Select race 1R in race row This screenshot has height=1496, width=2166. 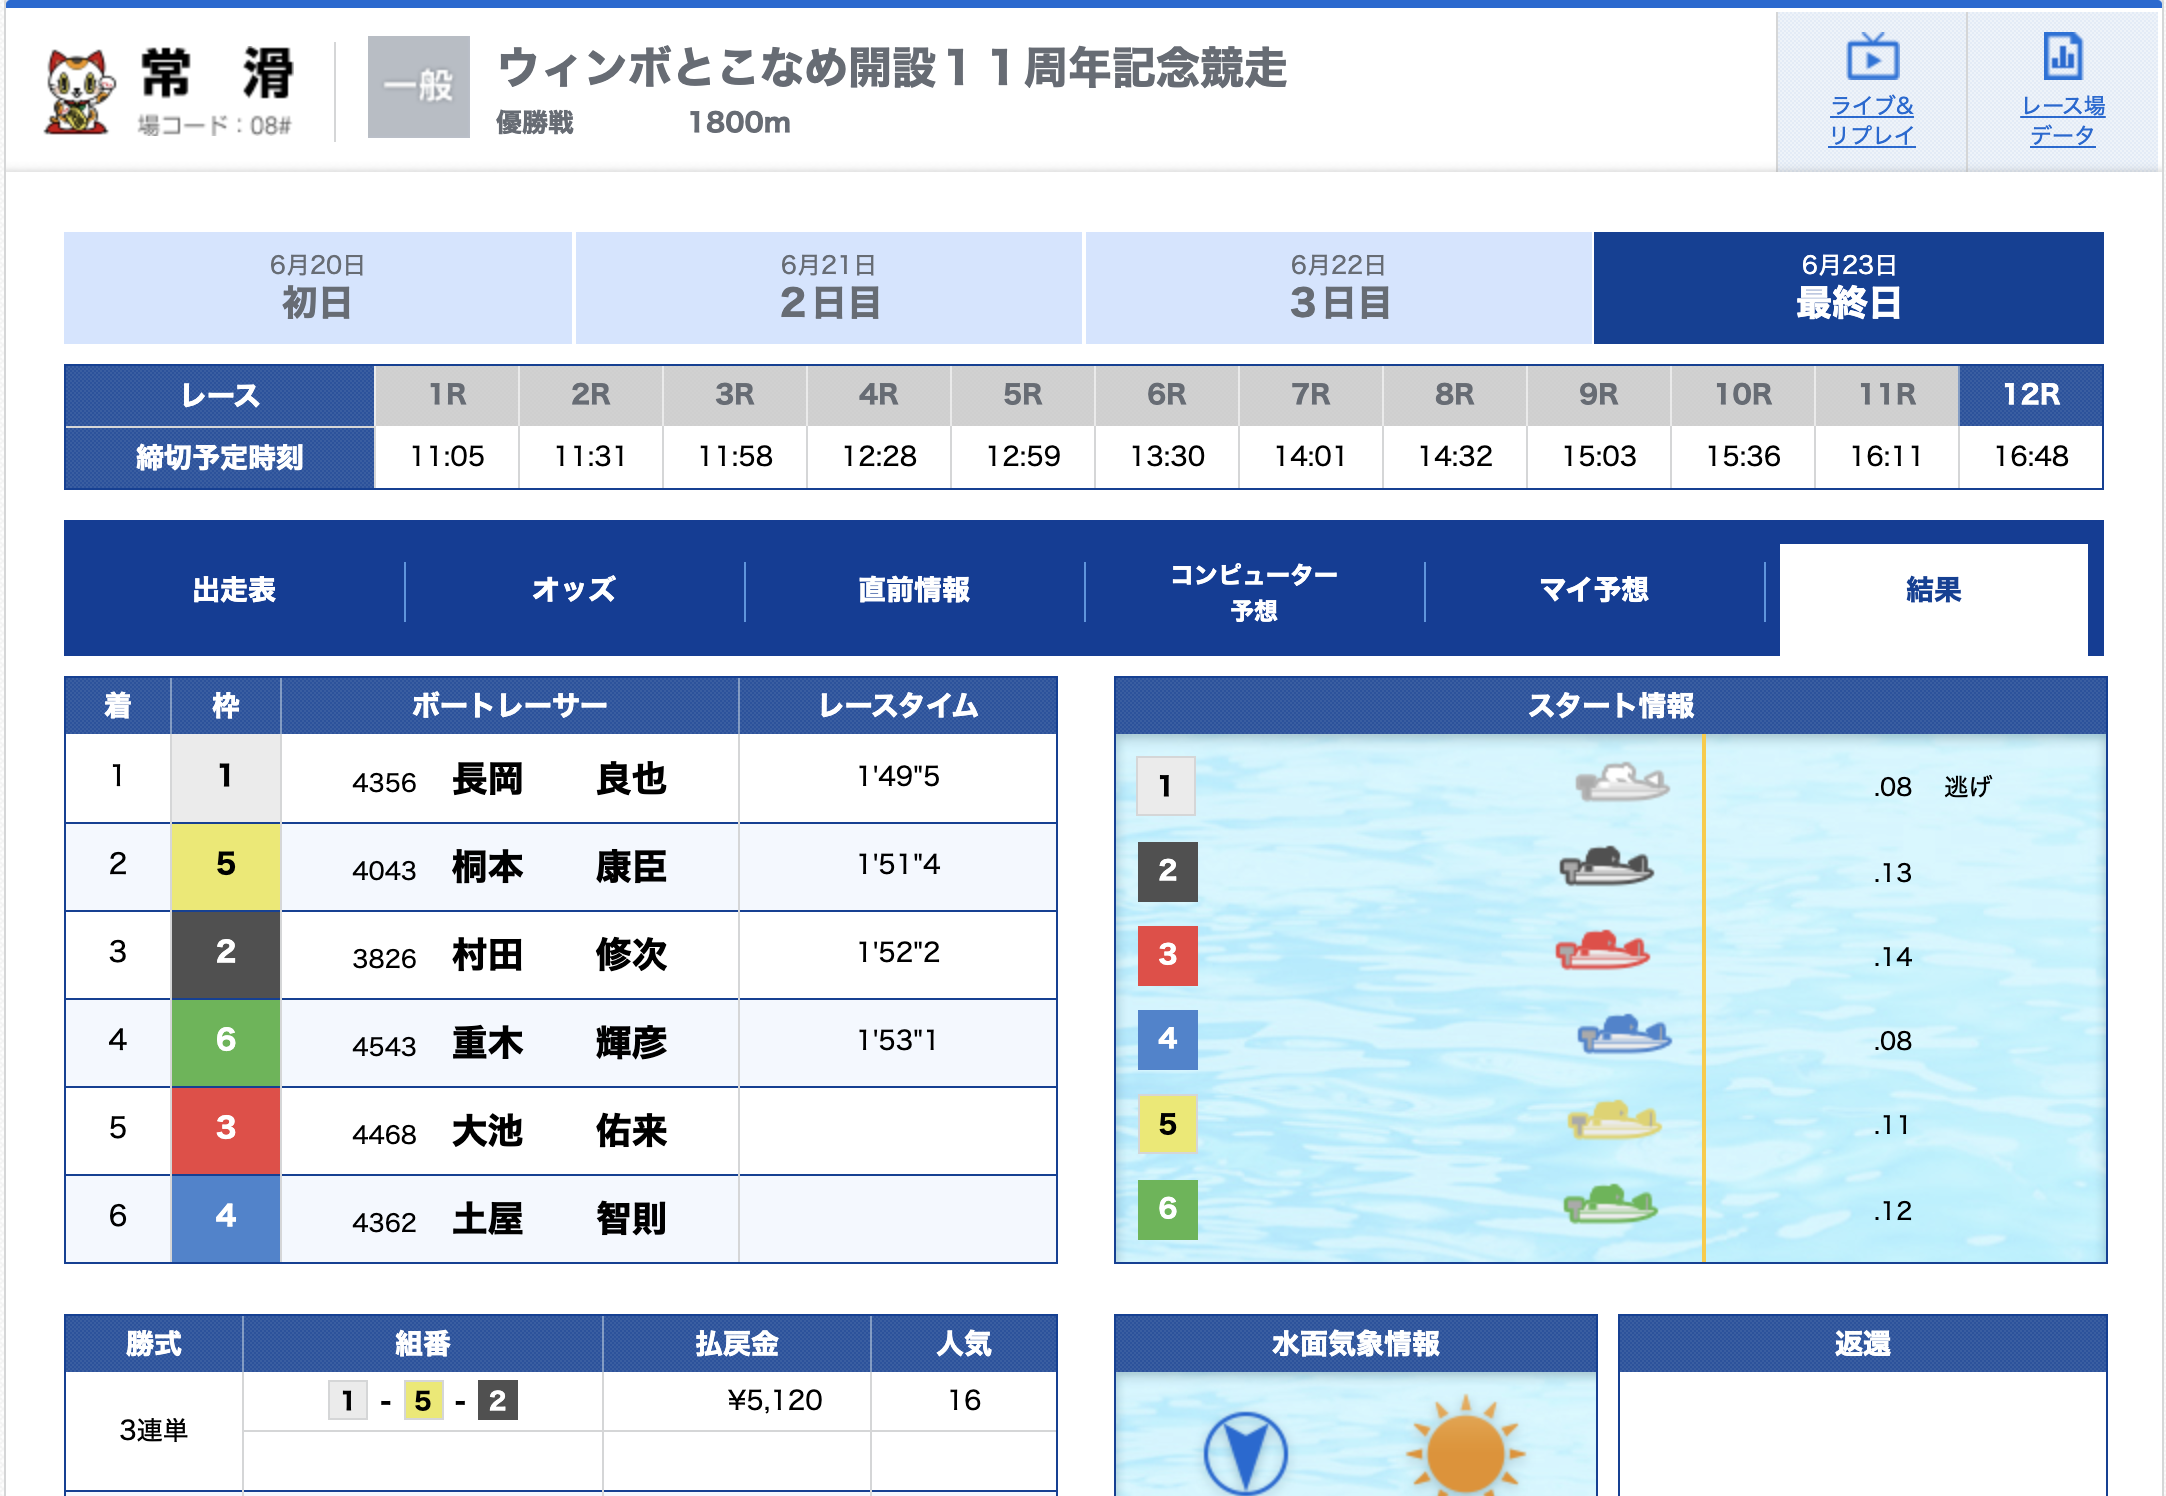coord(447,395)
